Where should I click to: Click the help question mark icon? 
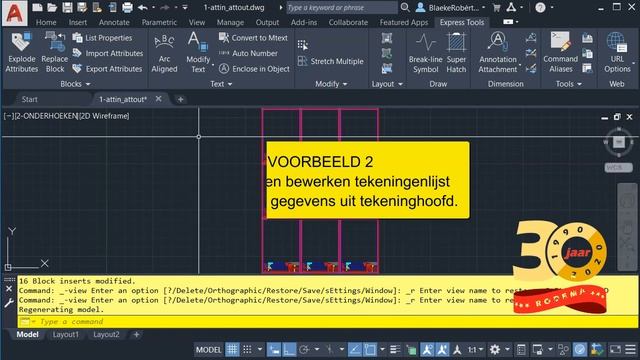click(x=540, y=7)
